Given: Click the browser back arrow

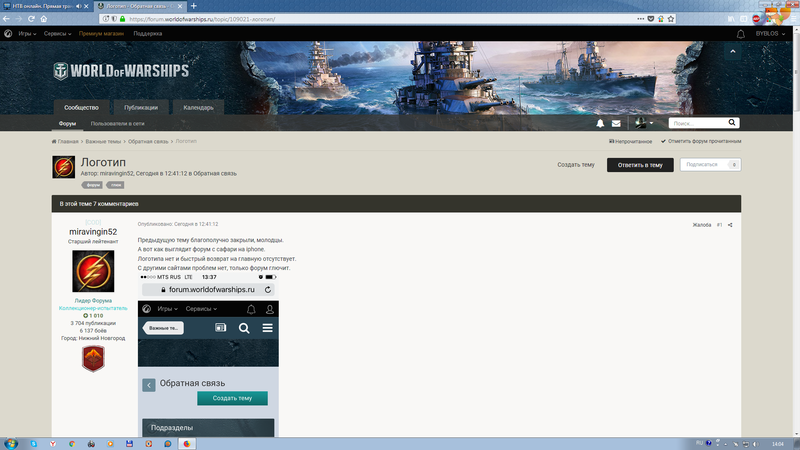Looking at the screenshot, I should (6, 19).
